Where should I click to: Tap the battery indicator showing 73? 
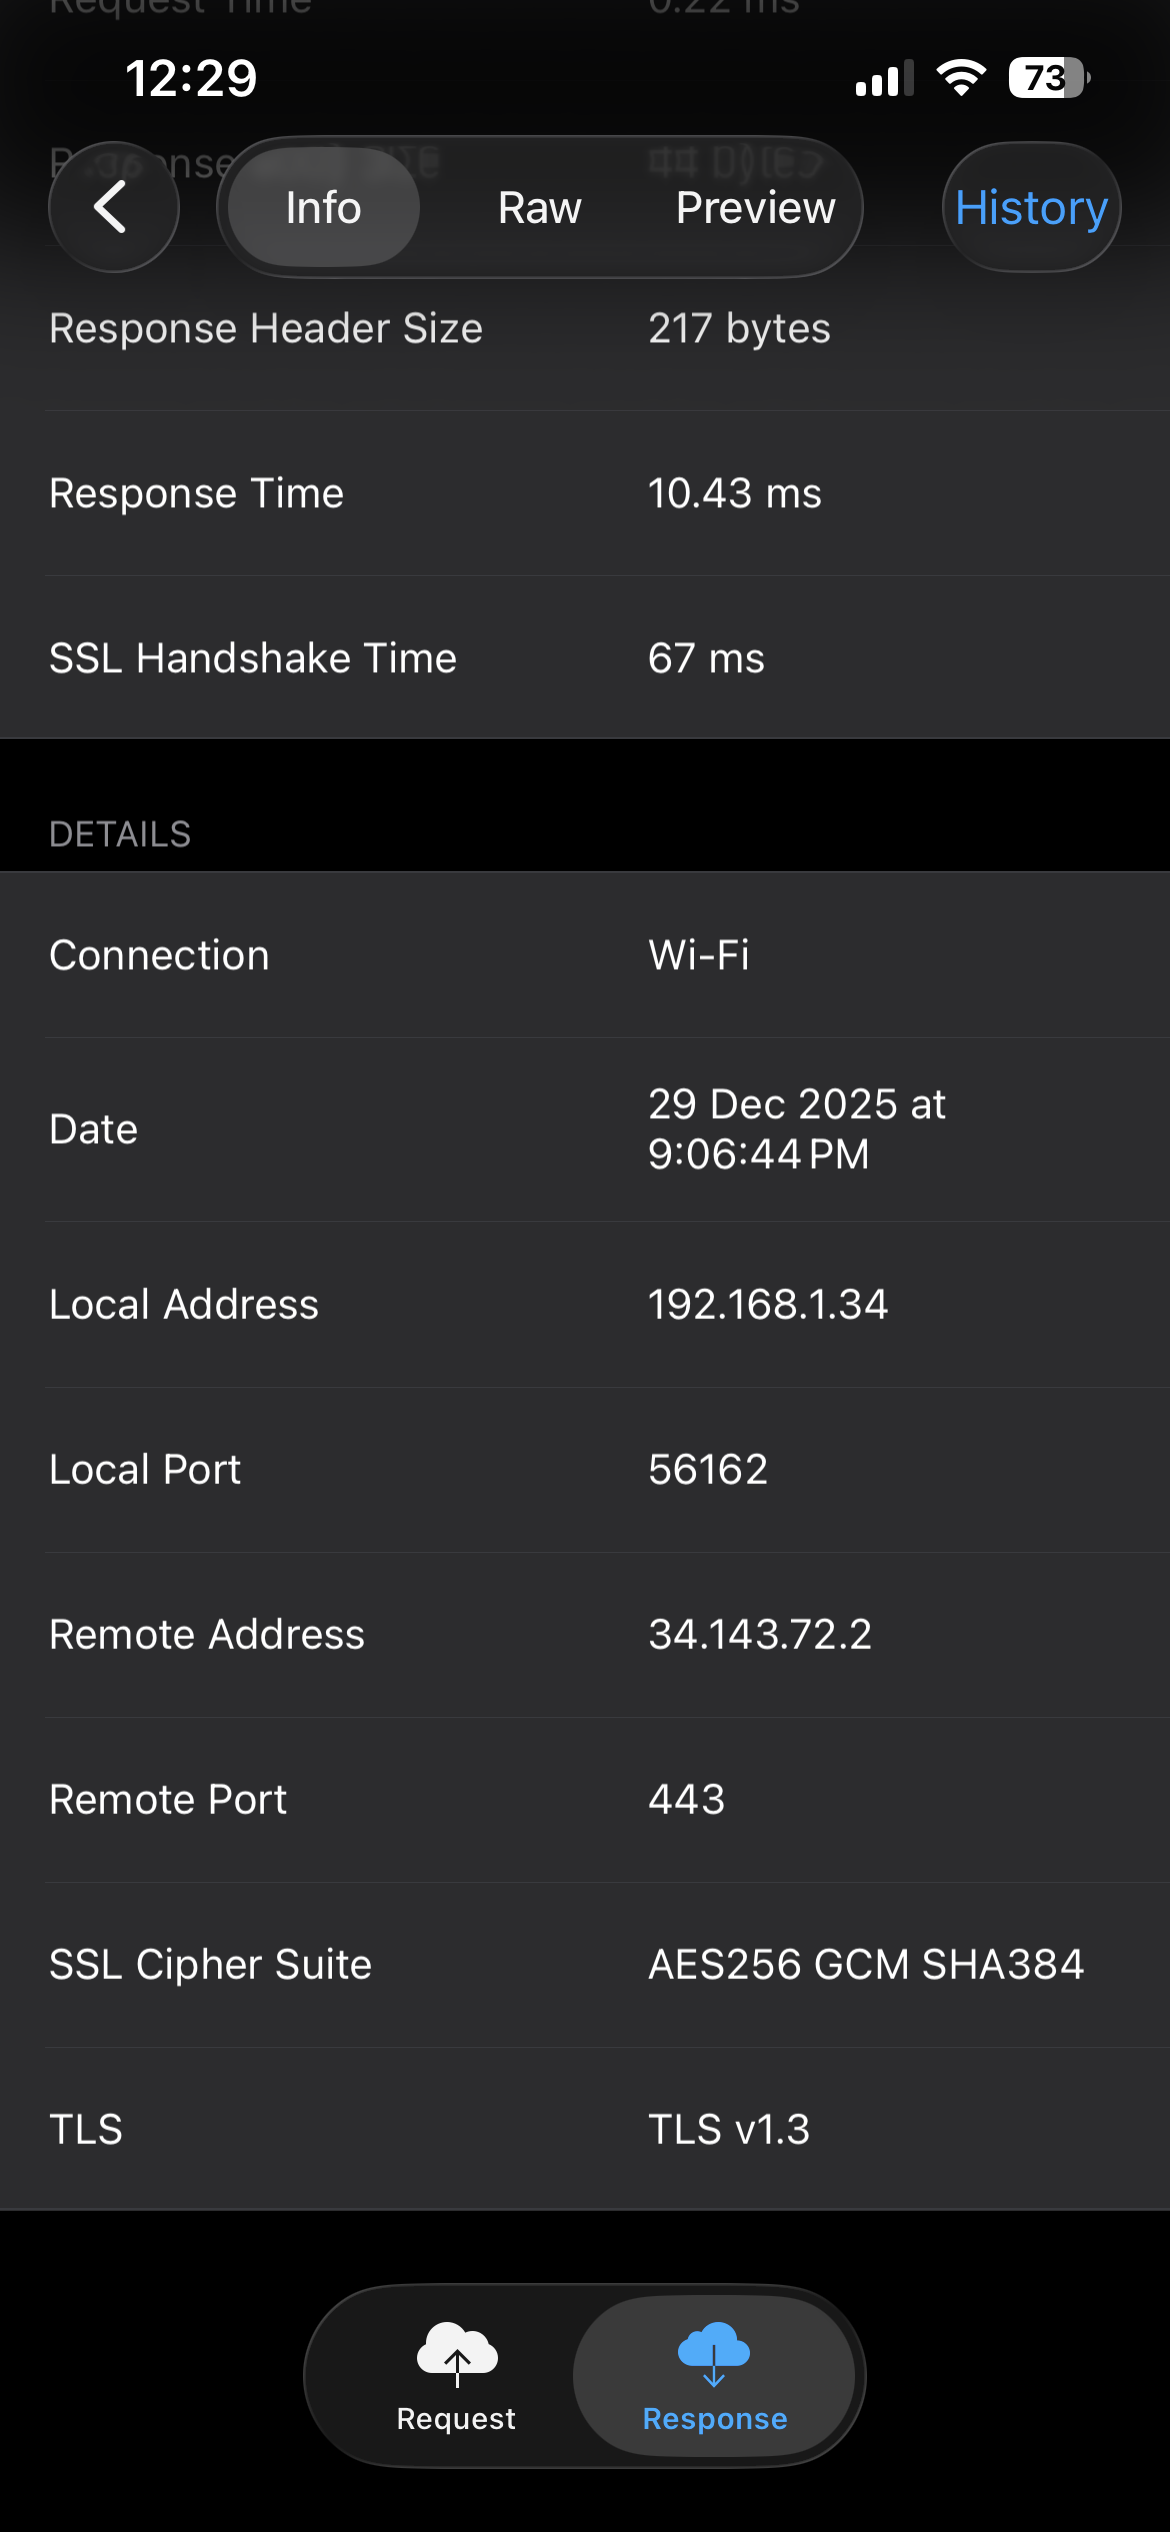click(x=1044, y=76)
